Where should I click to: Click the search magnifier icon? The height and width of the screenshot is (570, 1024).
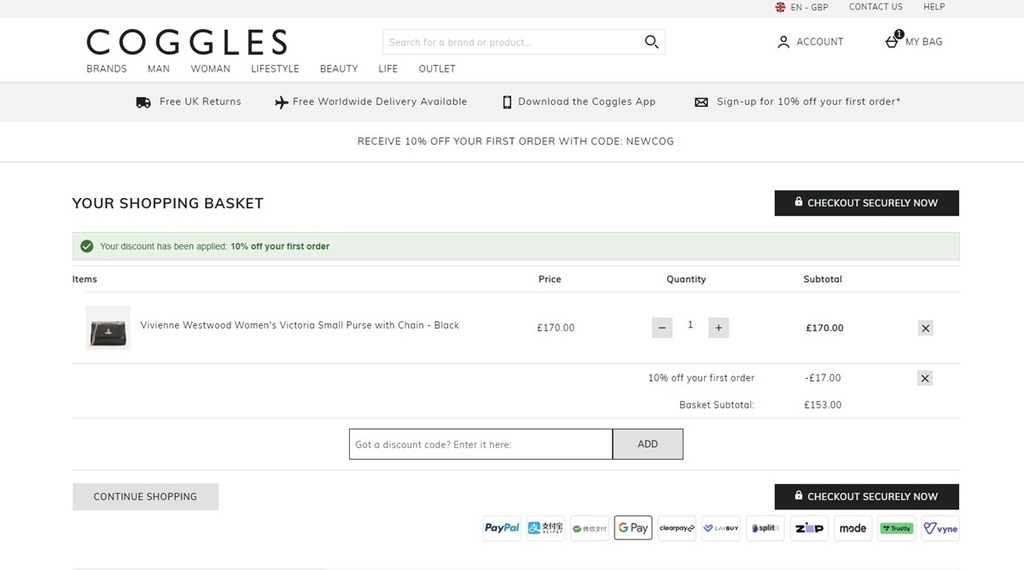click(x=651, y=42)
